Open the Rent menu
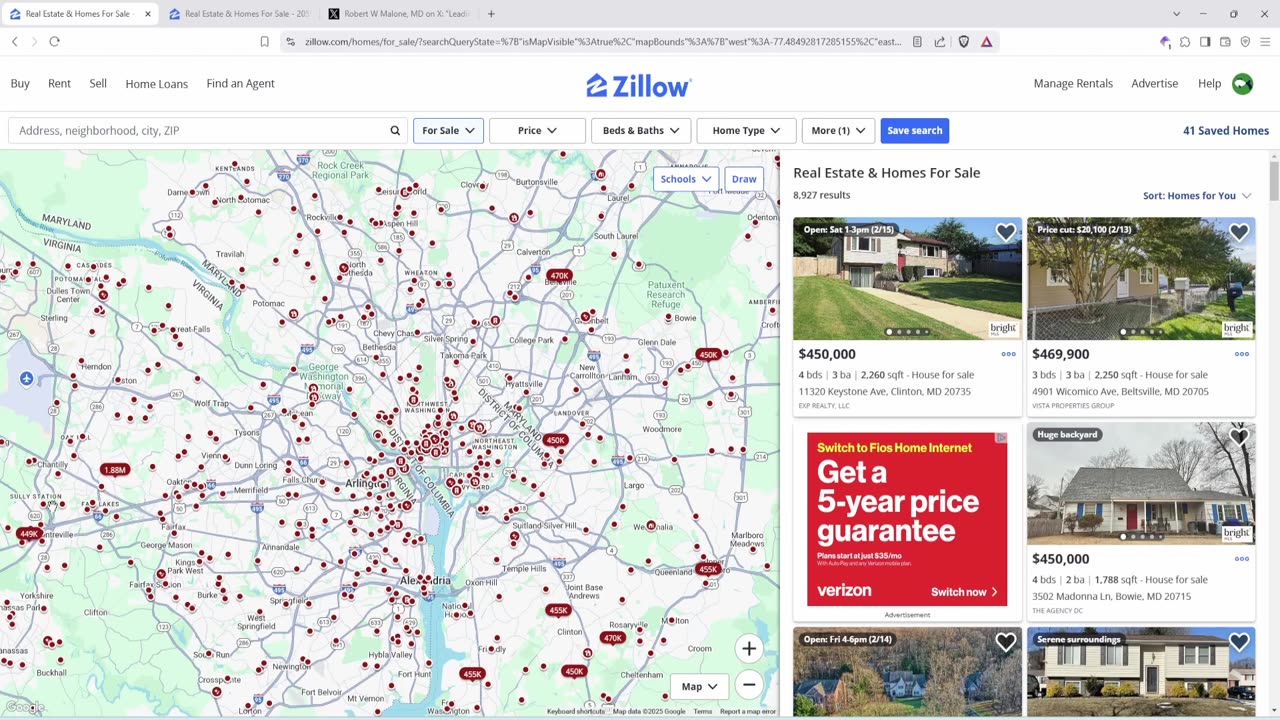 [59, 84]
